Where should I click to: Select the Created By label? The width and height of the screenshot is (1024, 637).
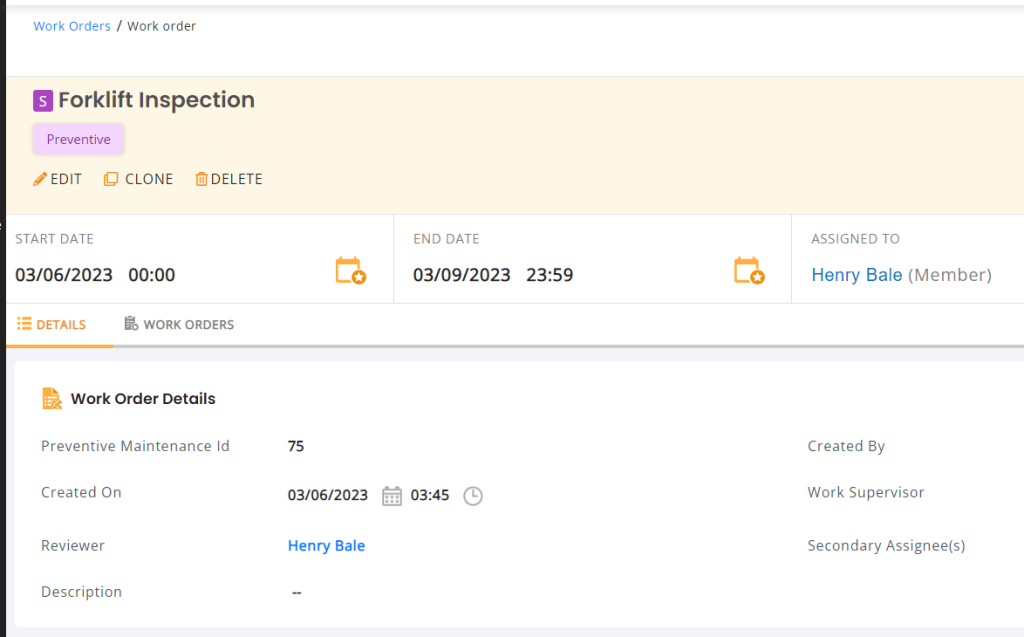(x=846, y=446)
